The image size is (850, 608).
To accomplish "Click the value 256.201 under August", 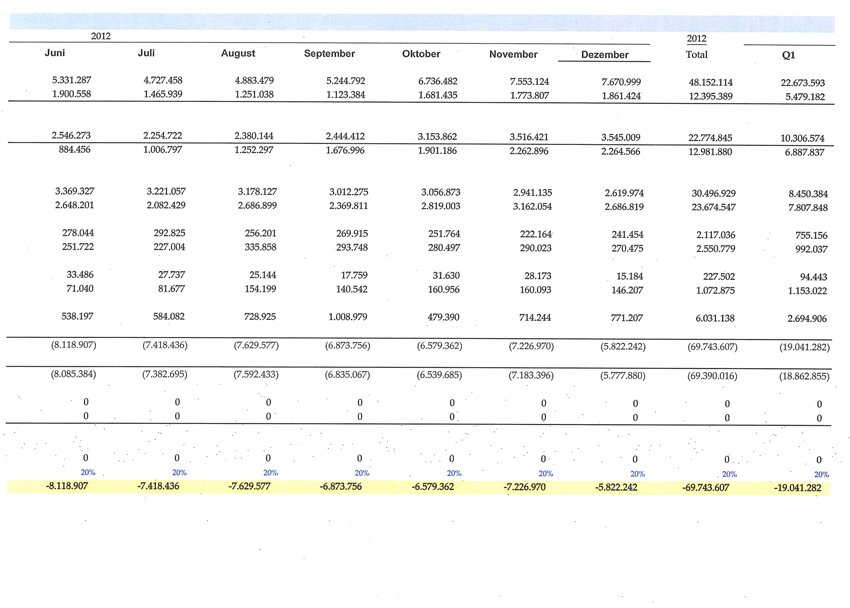I will pyautogui.click(x=261, y=234).
